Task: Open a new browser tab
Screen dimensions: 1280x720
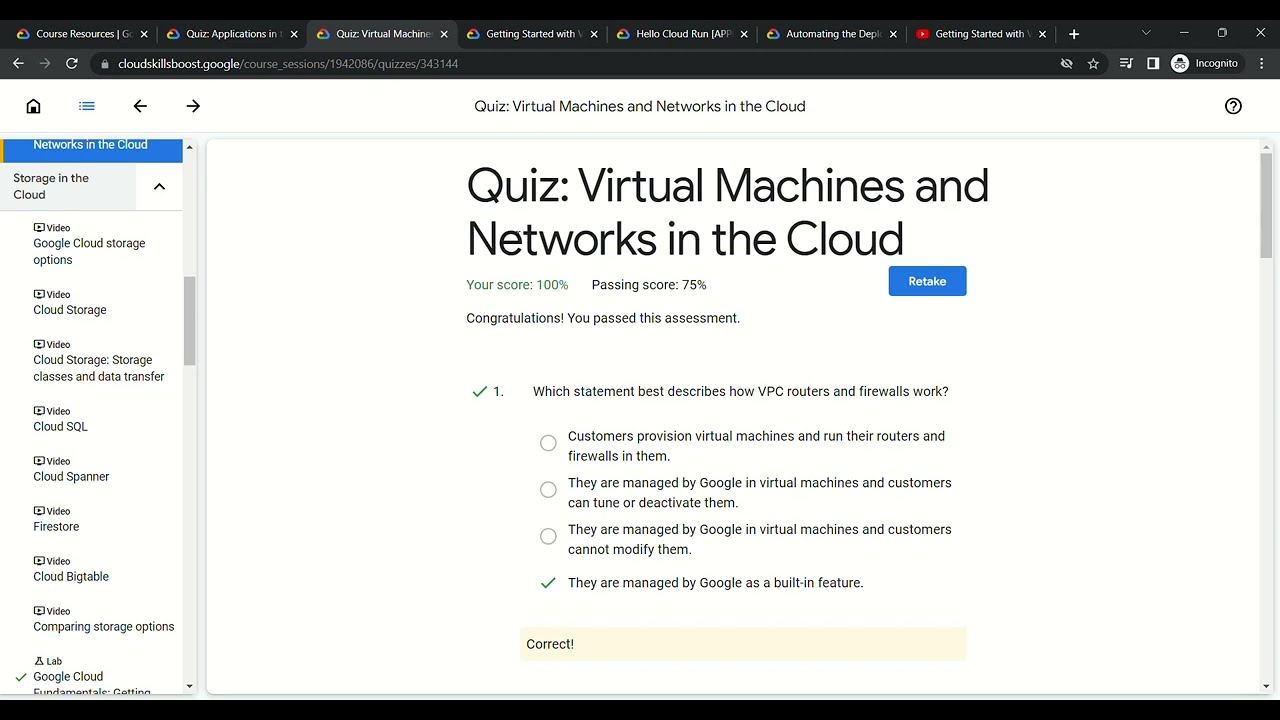Action: [x=1074, y=33]
